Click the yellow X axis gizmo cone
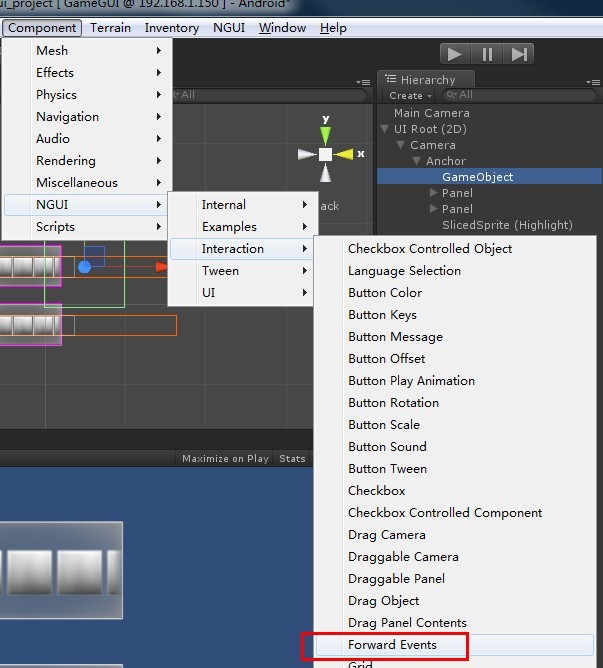The width and height of the screenshot is (603, 668). click(346, 154)
